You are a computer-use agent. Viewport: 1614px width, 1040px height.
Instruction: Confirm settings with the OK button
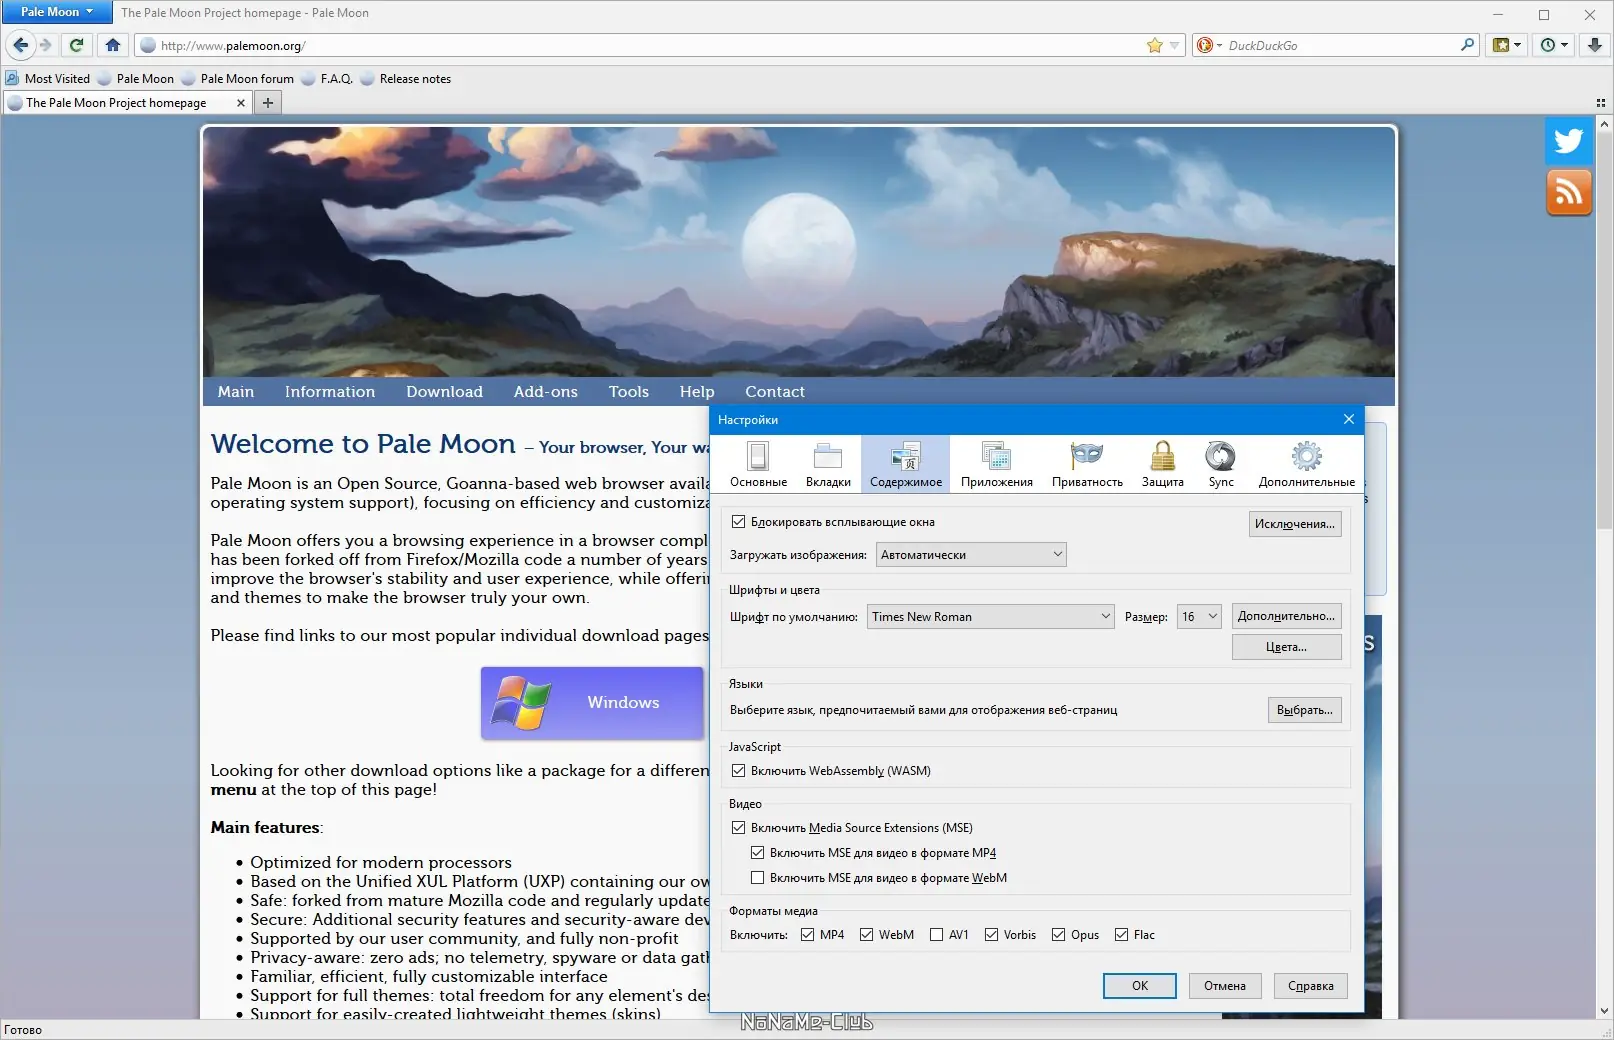tap(1140, 986)
